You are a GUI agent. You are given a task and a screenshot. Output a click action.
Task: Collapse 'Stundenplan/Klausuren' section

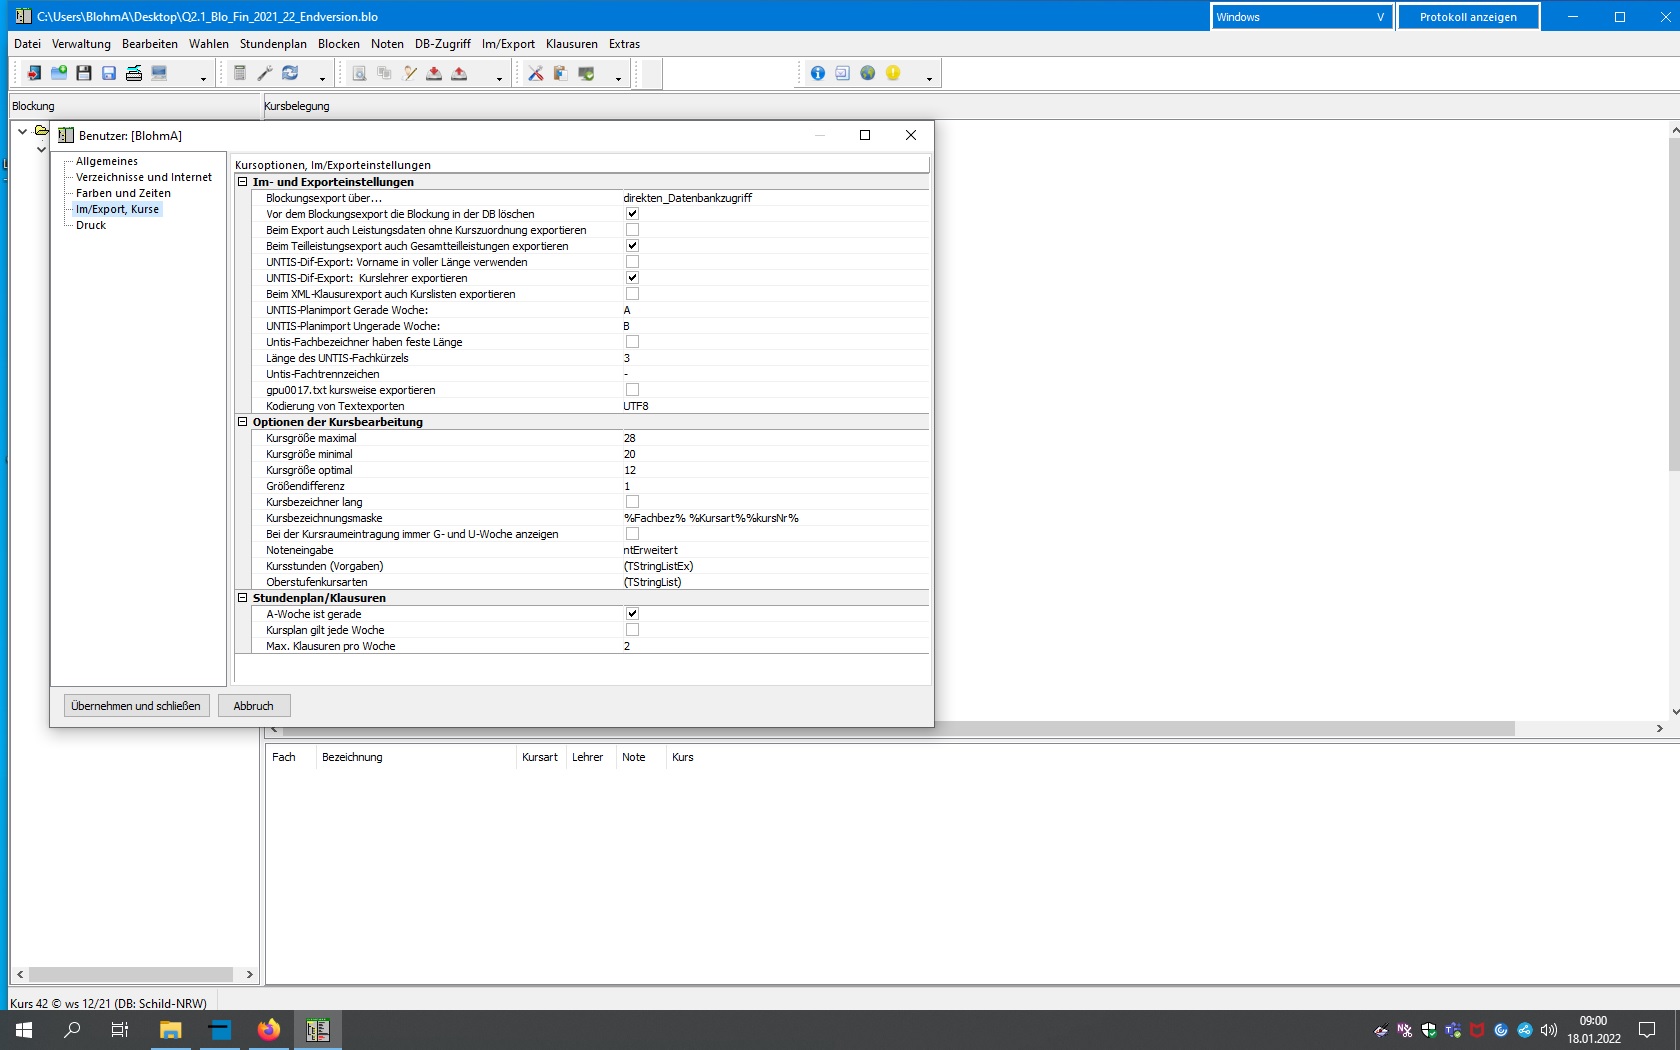[242, 598]
